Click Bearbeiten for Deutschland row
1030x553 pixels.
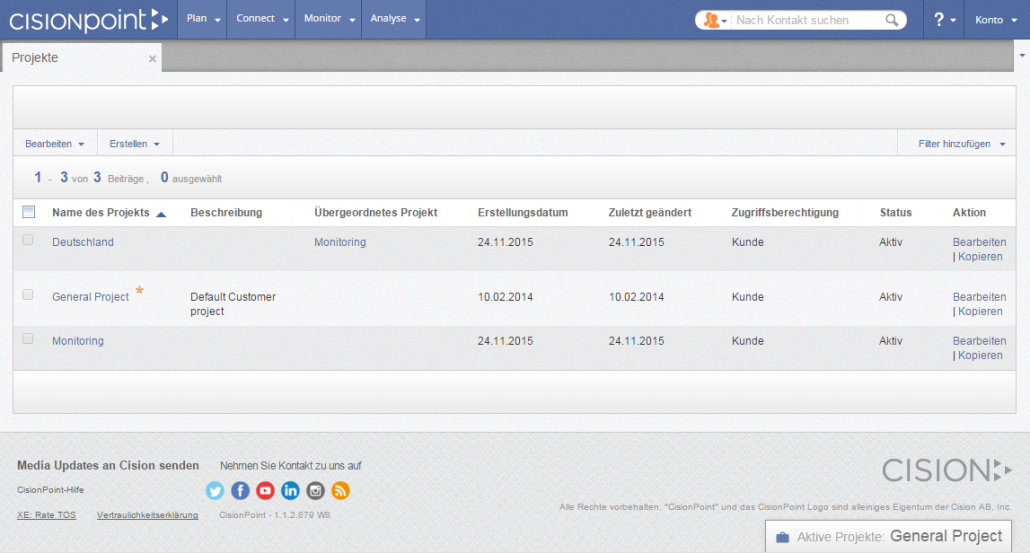pyautogui.click(x=979, y=242)
